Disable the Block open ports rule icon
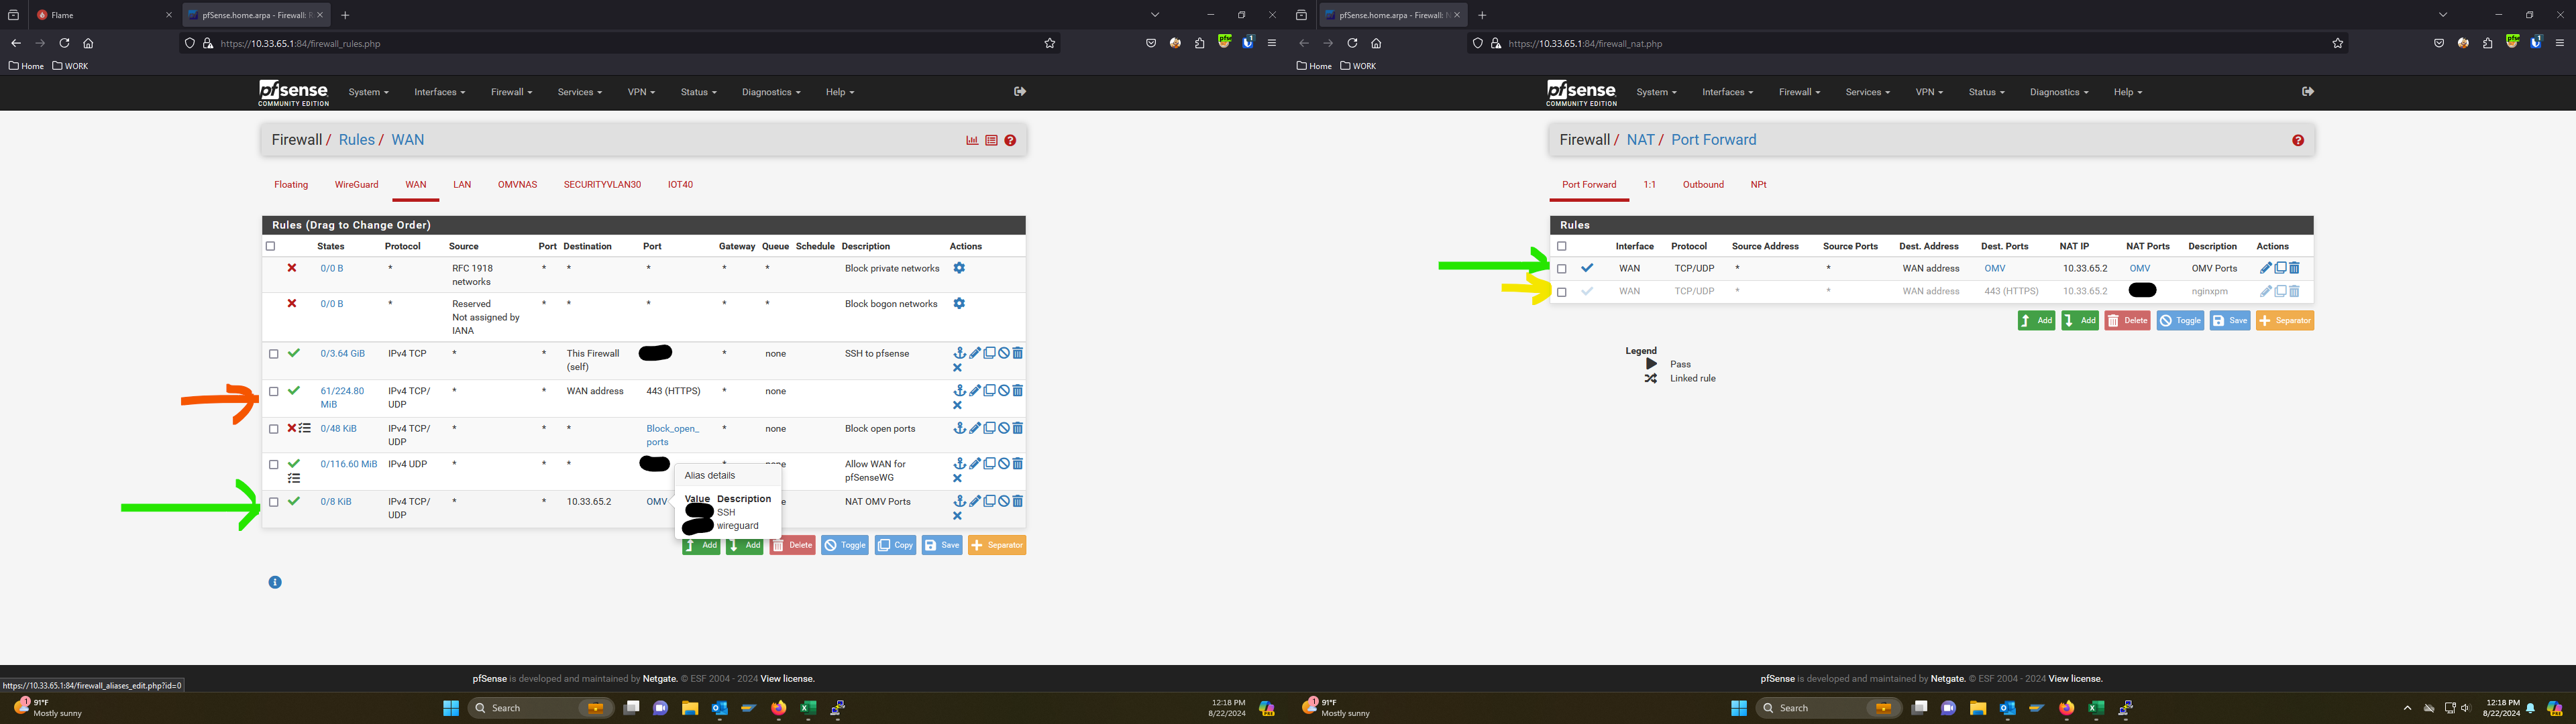The height and width of the screenshot is (724, 2576). [1004, 428]
